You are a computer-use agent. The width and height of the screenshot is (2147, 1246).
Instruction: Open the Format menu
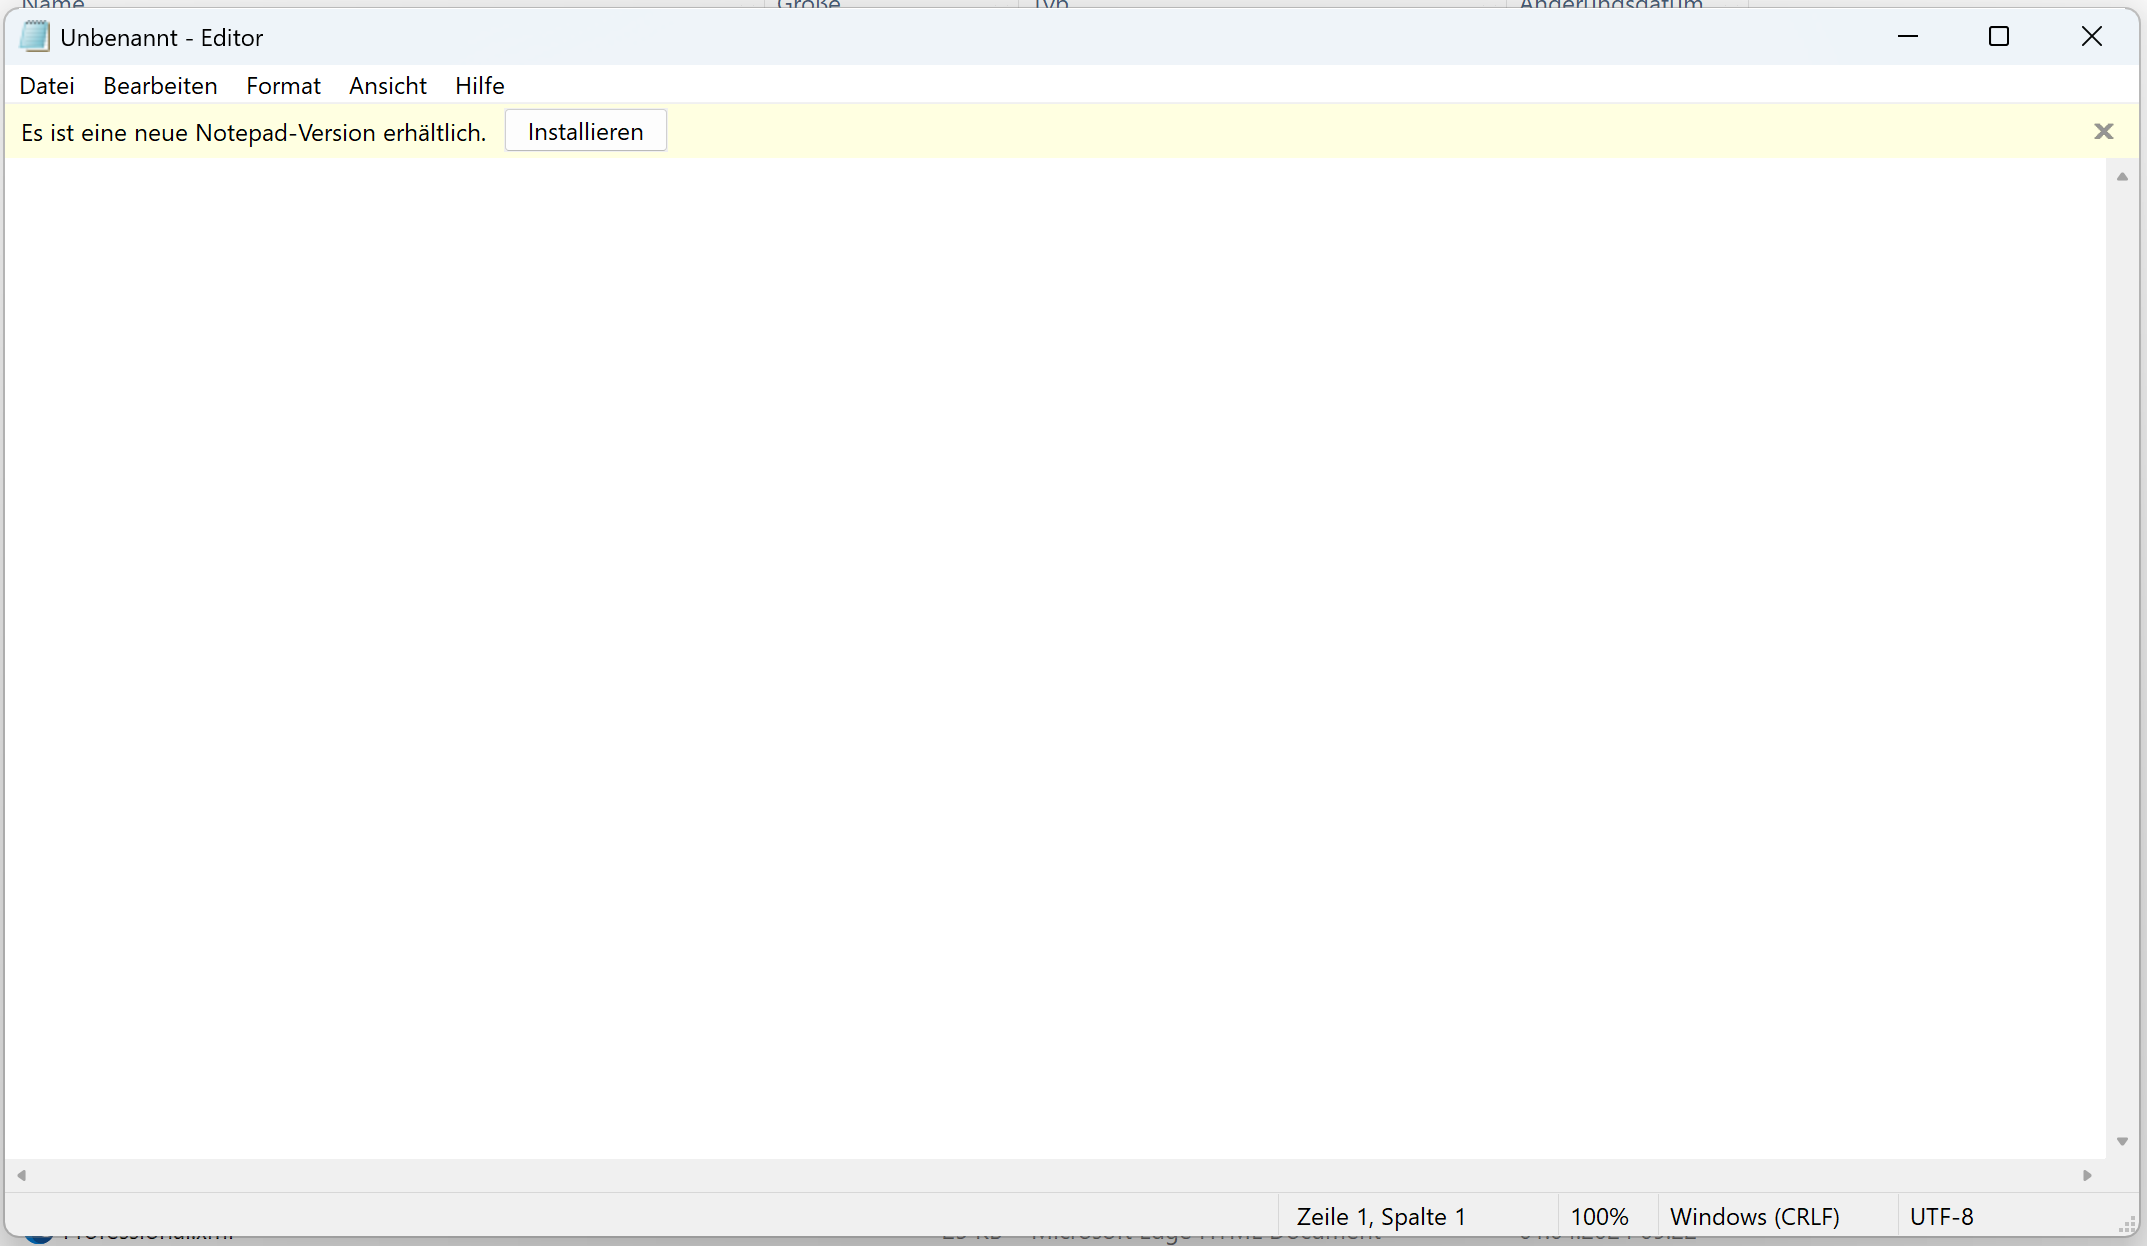tap(283, 86)
